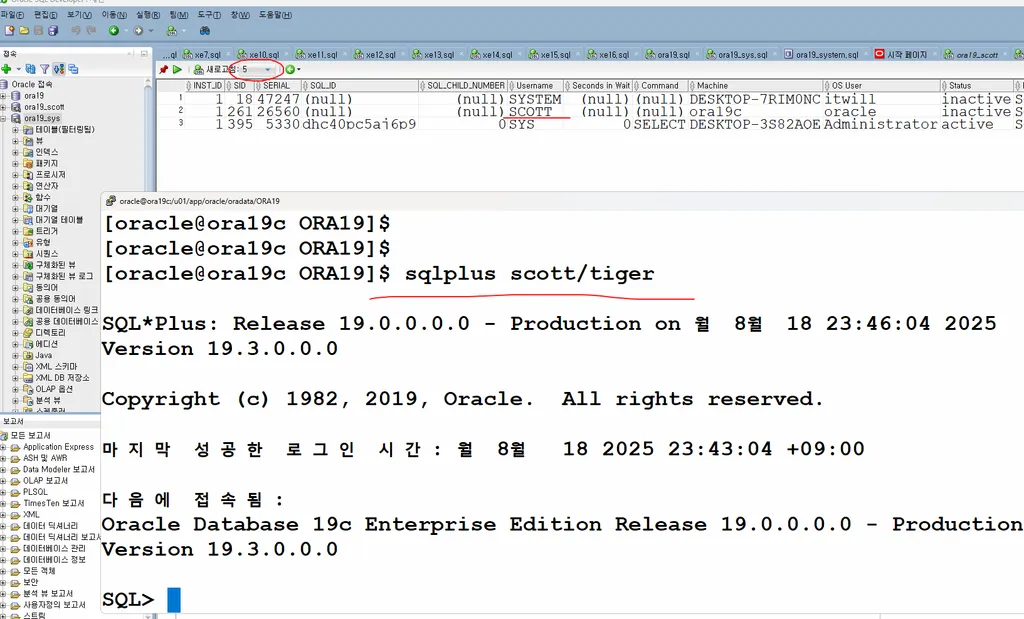The height and width of the screenshot is (619, 1024).
Task: Expand the PLSQL reports node
Action: point(3,492)
